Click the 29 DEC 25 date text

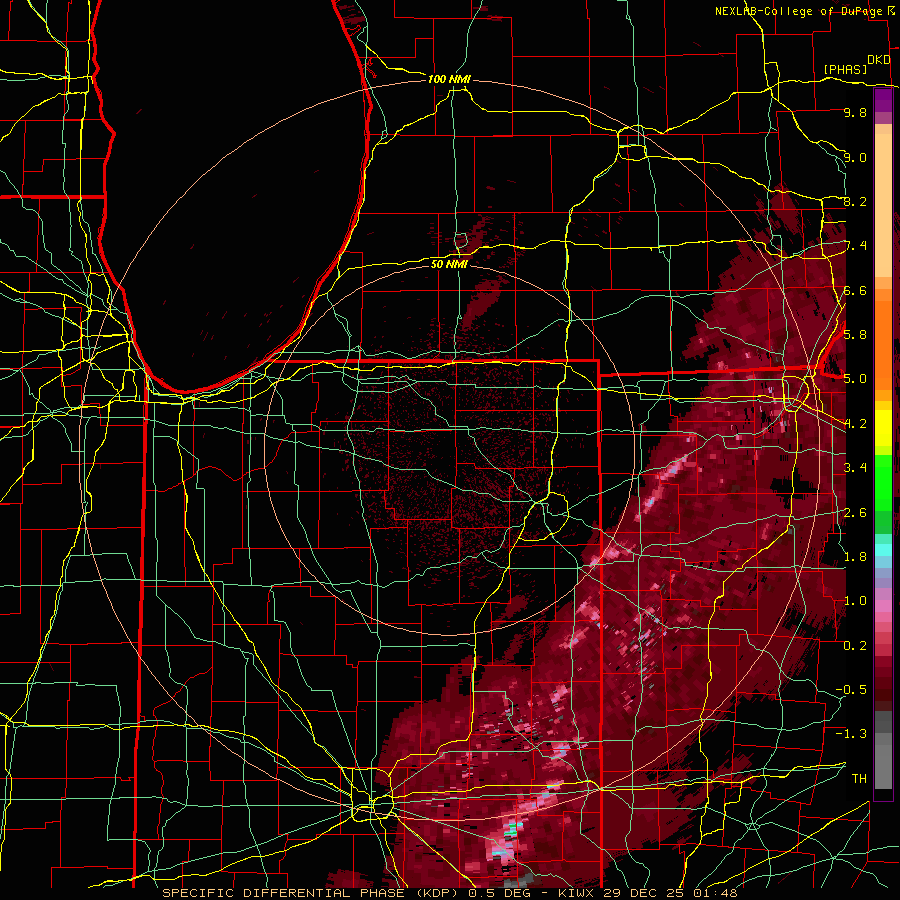(645, 893)
